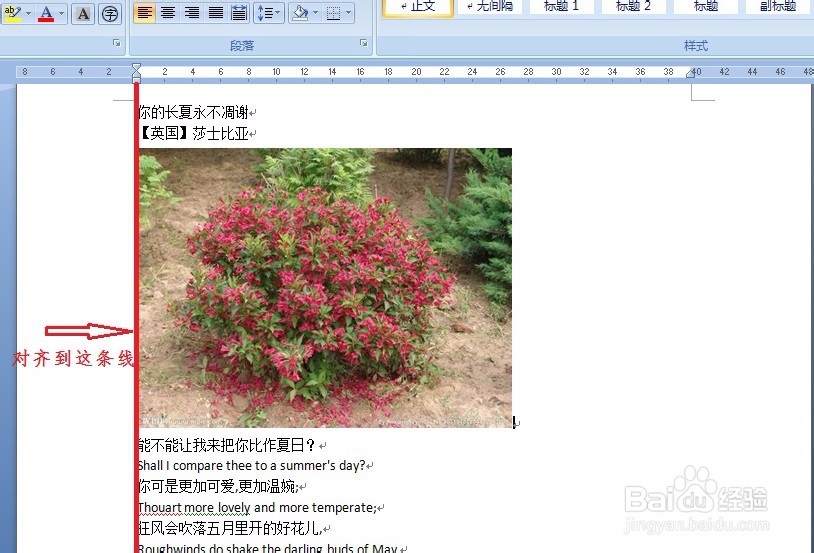Screen dimensions: 814x553
Task: Open Font dialog launcher
Action: pyautogui.click(x=117, y=44)
